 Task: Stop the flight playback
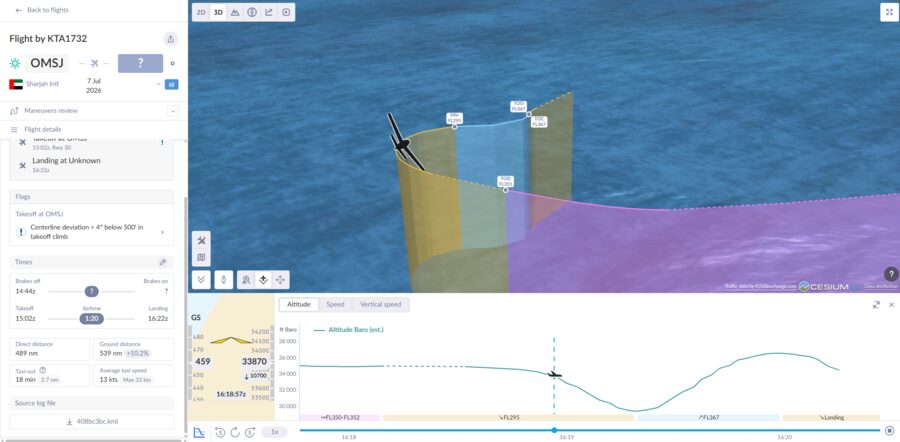point(890,430)
